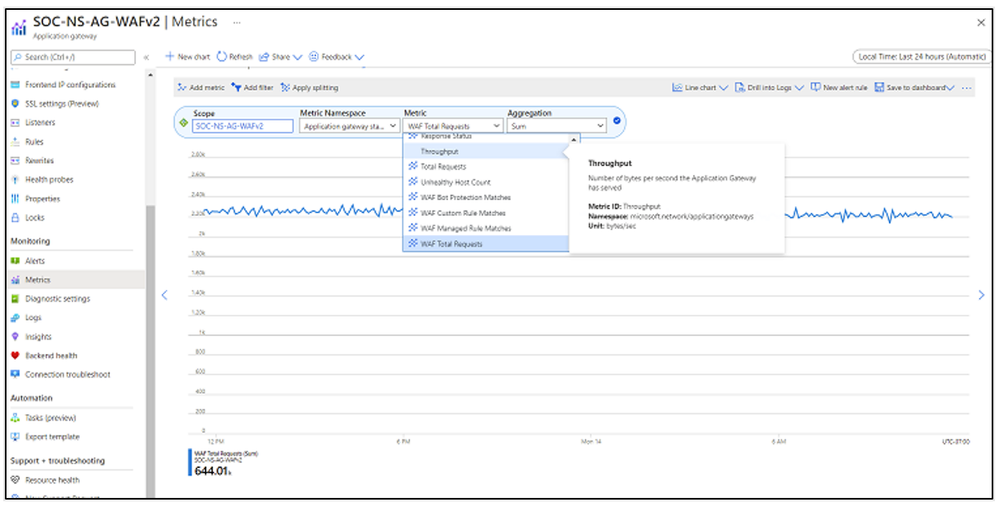The image size is (999, 507).
Task: Open the Share dropdown
Action: (x=280, y=57)
